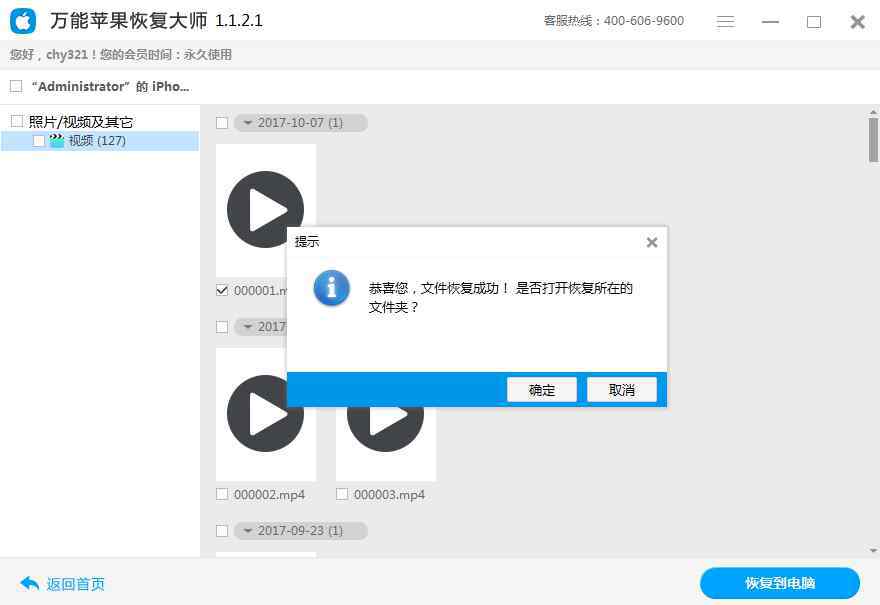Screen dimensions: 880x605
Task: Click the blue info icon in dialog
Action: coord(331,288)
